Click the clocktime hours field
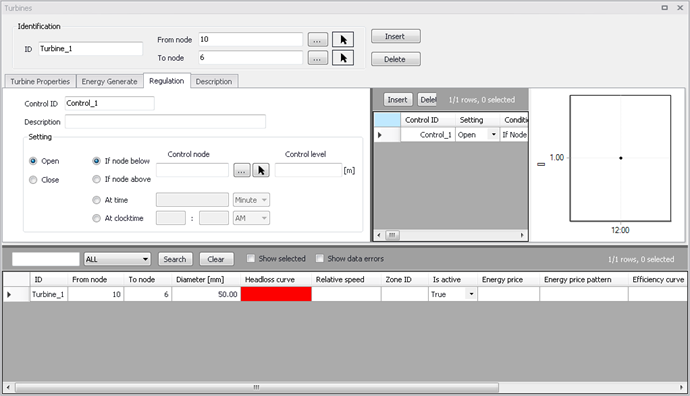690x396 pixels. tap(171, 218)
